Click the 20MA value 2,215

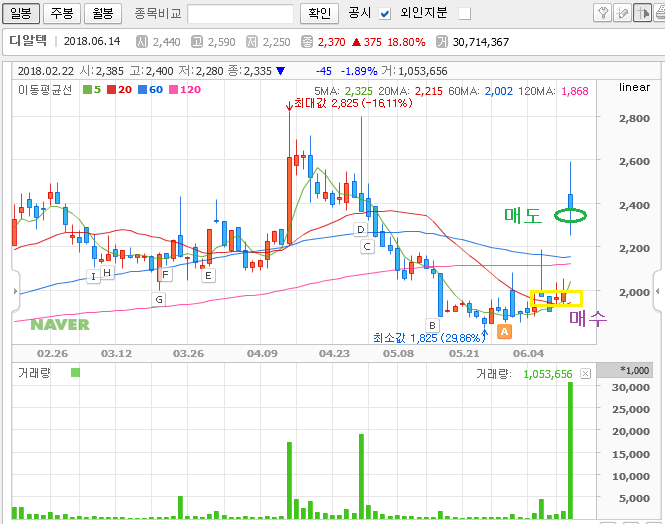click(x=428, y=91)
